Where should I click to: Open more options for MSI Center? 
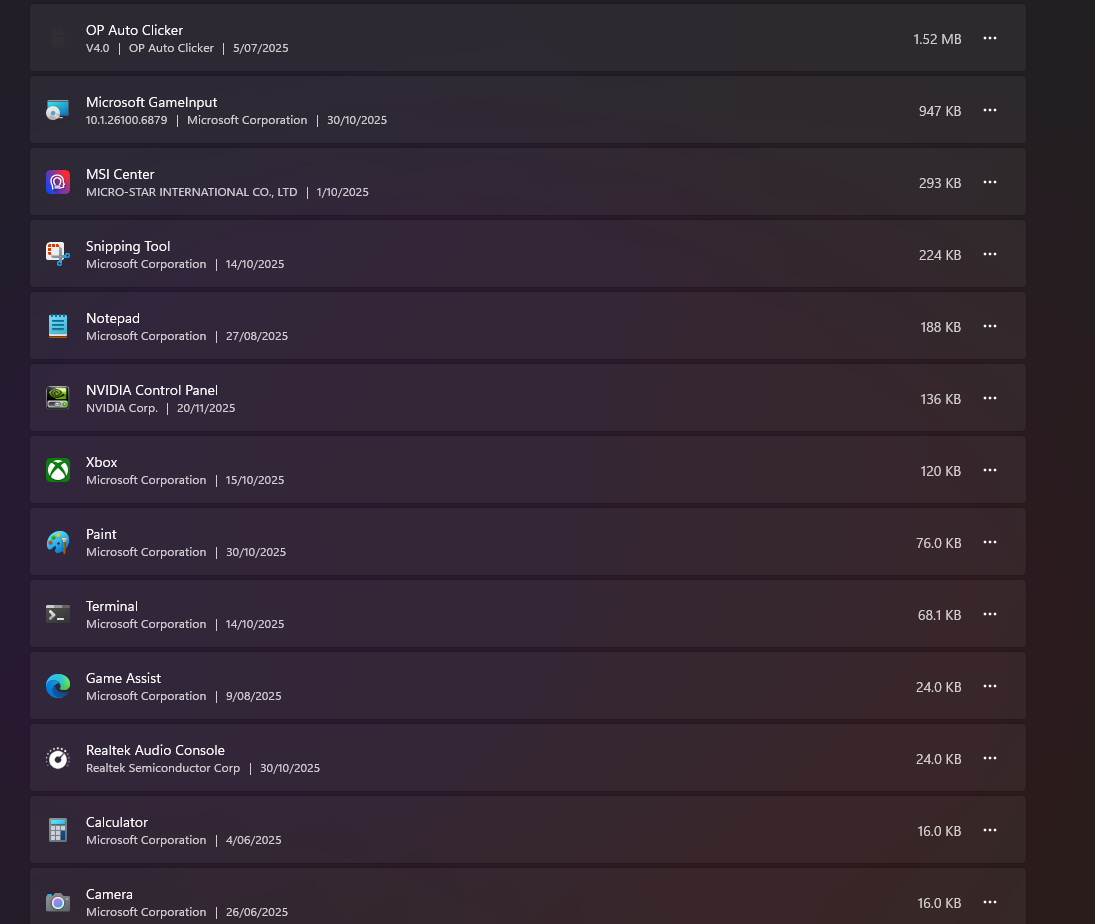coord(990,182)
